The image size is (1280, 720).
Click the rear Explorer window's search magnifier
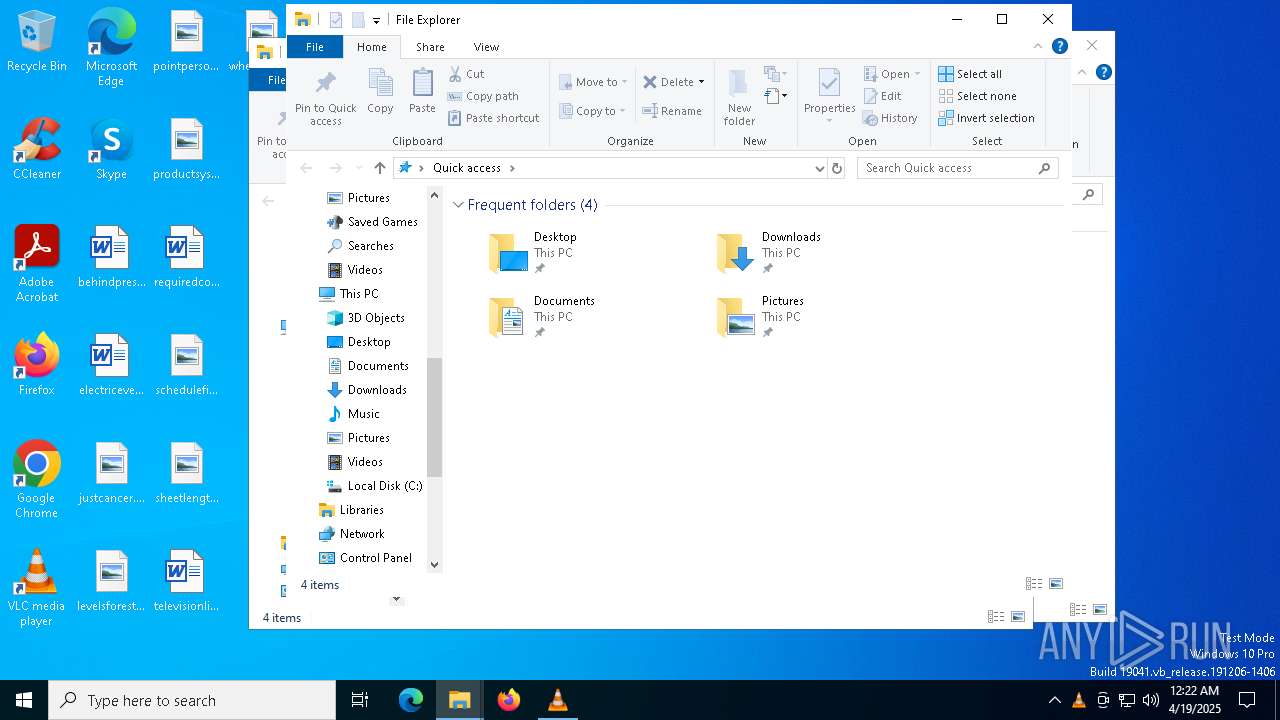1089,194
